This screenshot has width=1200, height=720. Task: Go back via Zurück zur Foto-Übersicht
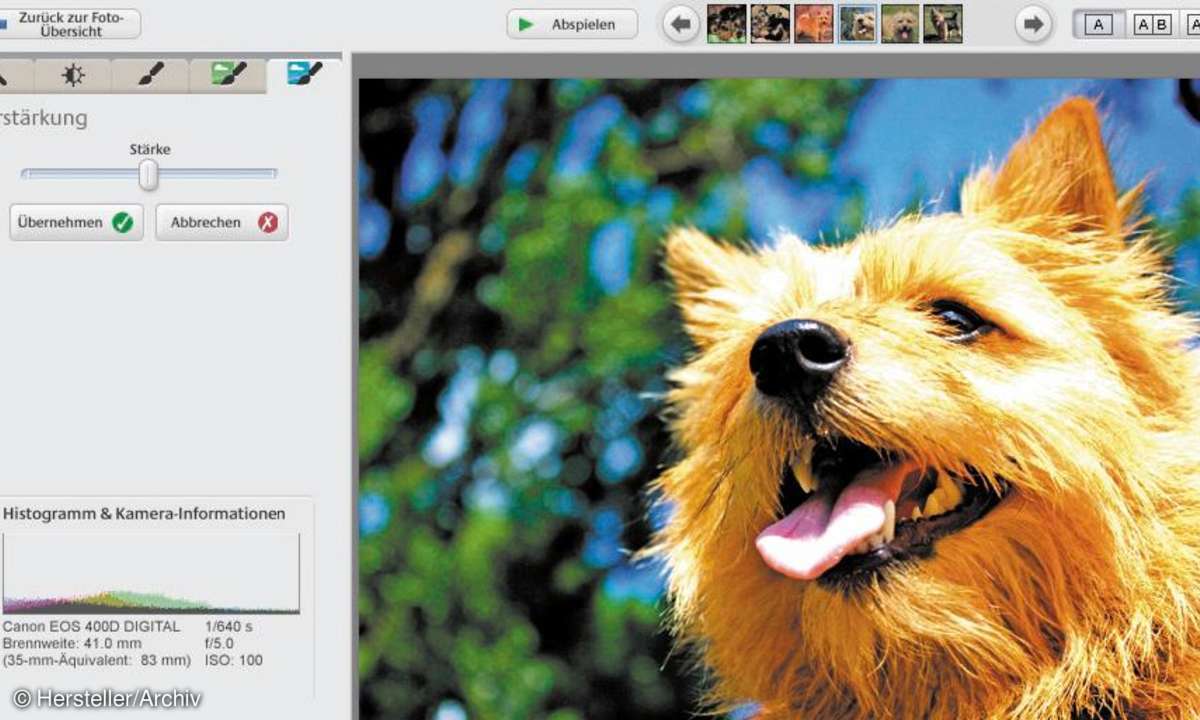pyautogui.click(x=69, y=24)
